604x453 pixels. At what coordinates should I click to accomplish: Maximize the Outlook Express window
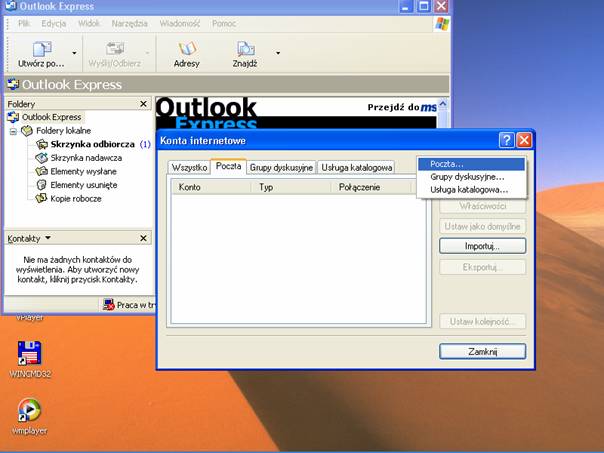coord(423,6)
